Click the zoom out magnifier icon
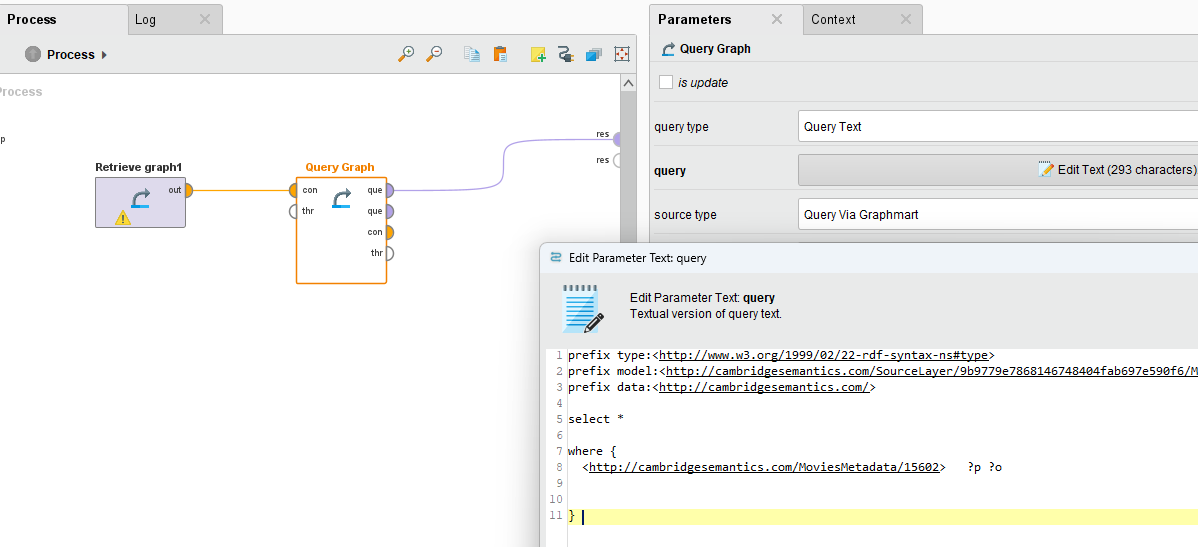The width and height of the screenshot is (1198, 547). click(434, 54)
